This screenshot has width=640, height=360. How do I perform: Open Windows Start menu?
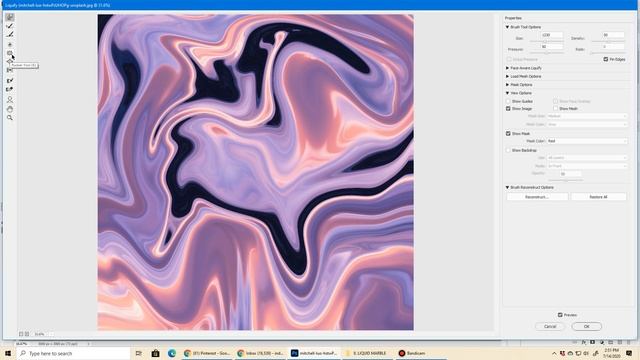8,353
